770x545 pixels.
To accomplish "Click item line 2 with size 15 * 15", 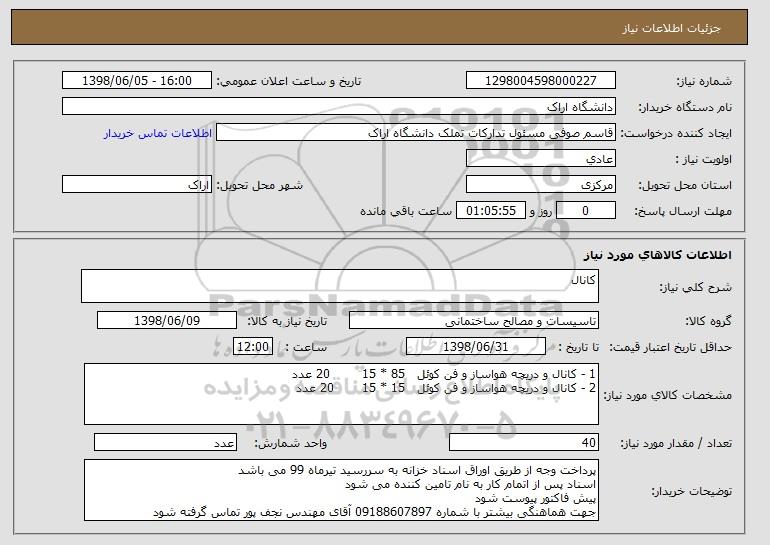I will tap(445, 388).
